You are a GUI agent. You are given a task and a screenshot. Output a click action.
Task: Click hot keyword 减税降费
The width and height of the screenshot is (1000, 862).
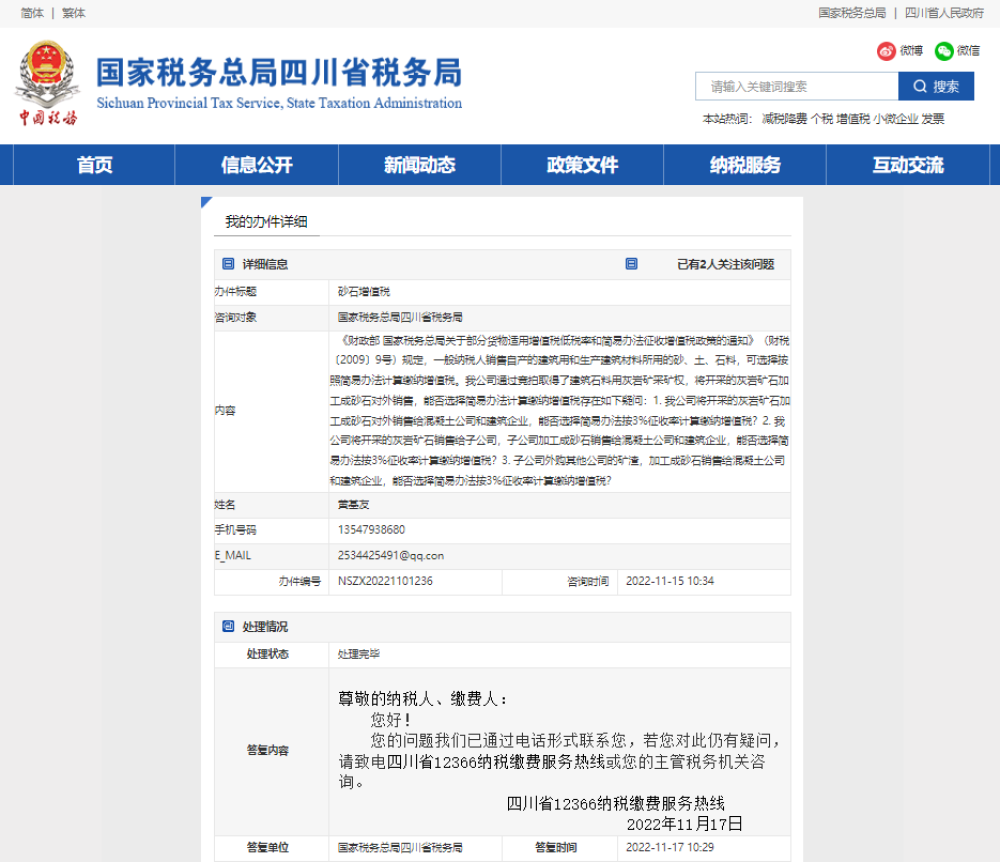click(x=783, y=119)
